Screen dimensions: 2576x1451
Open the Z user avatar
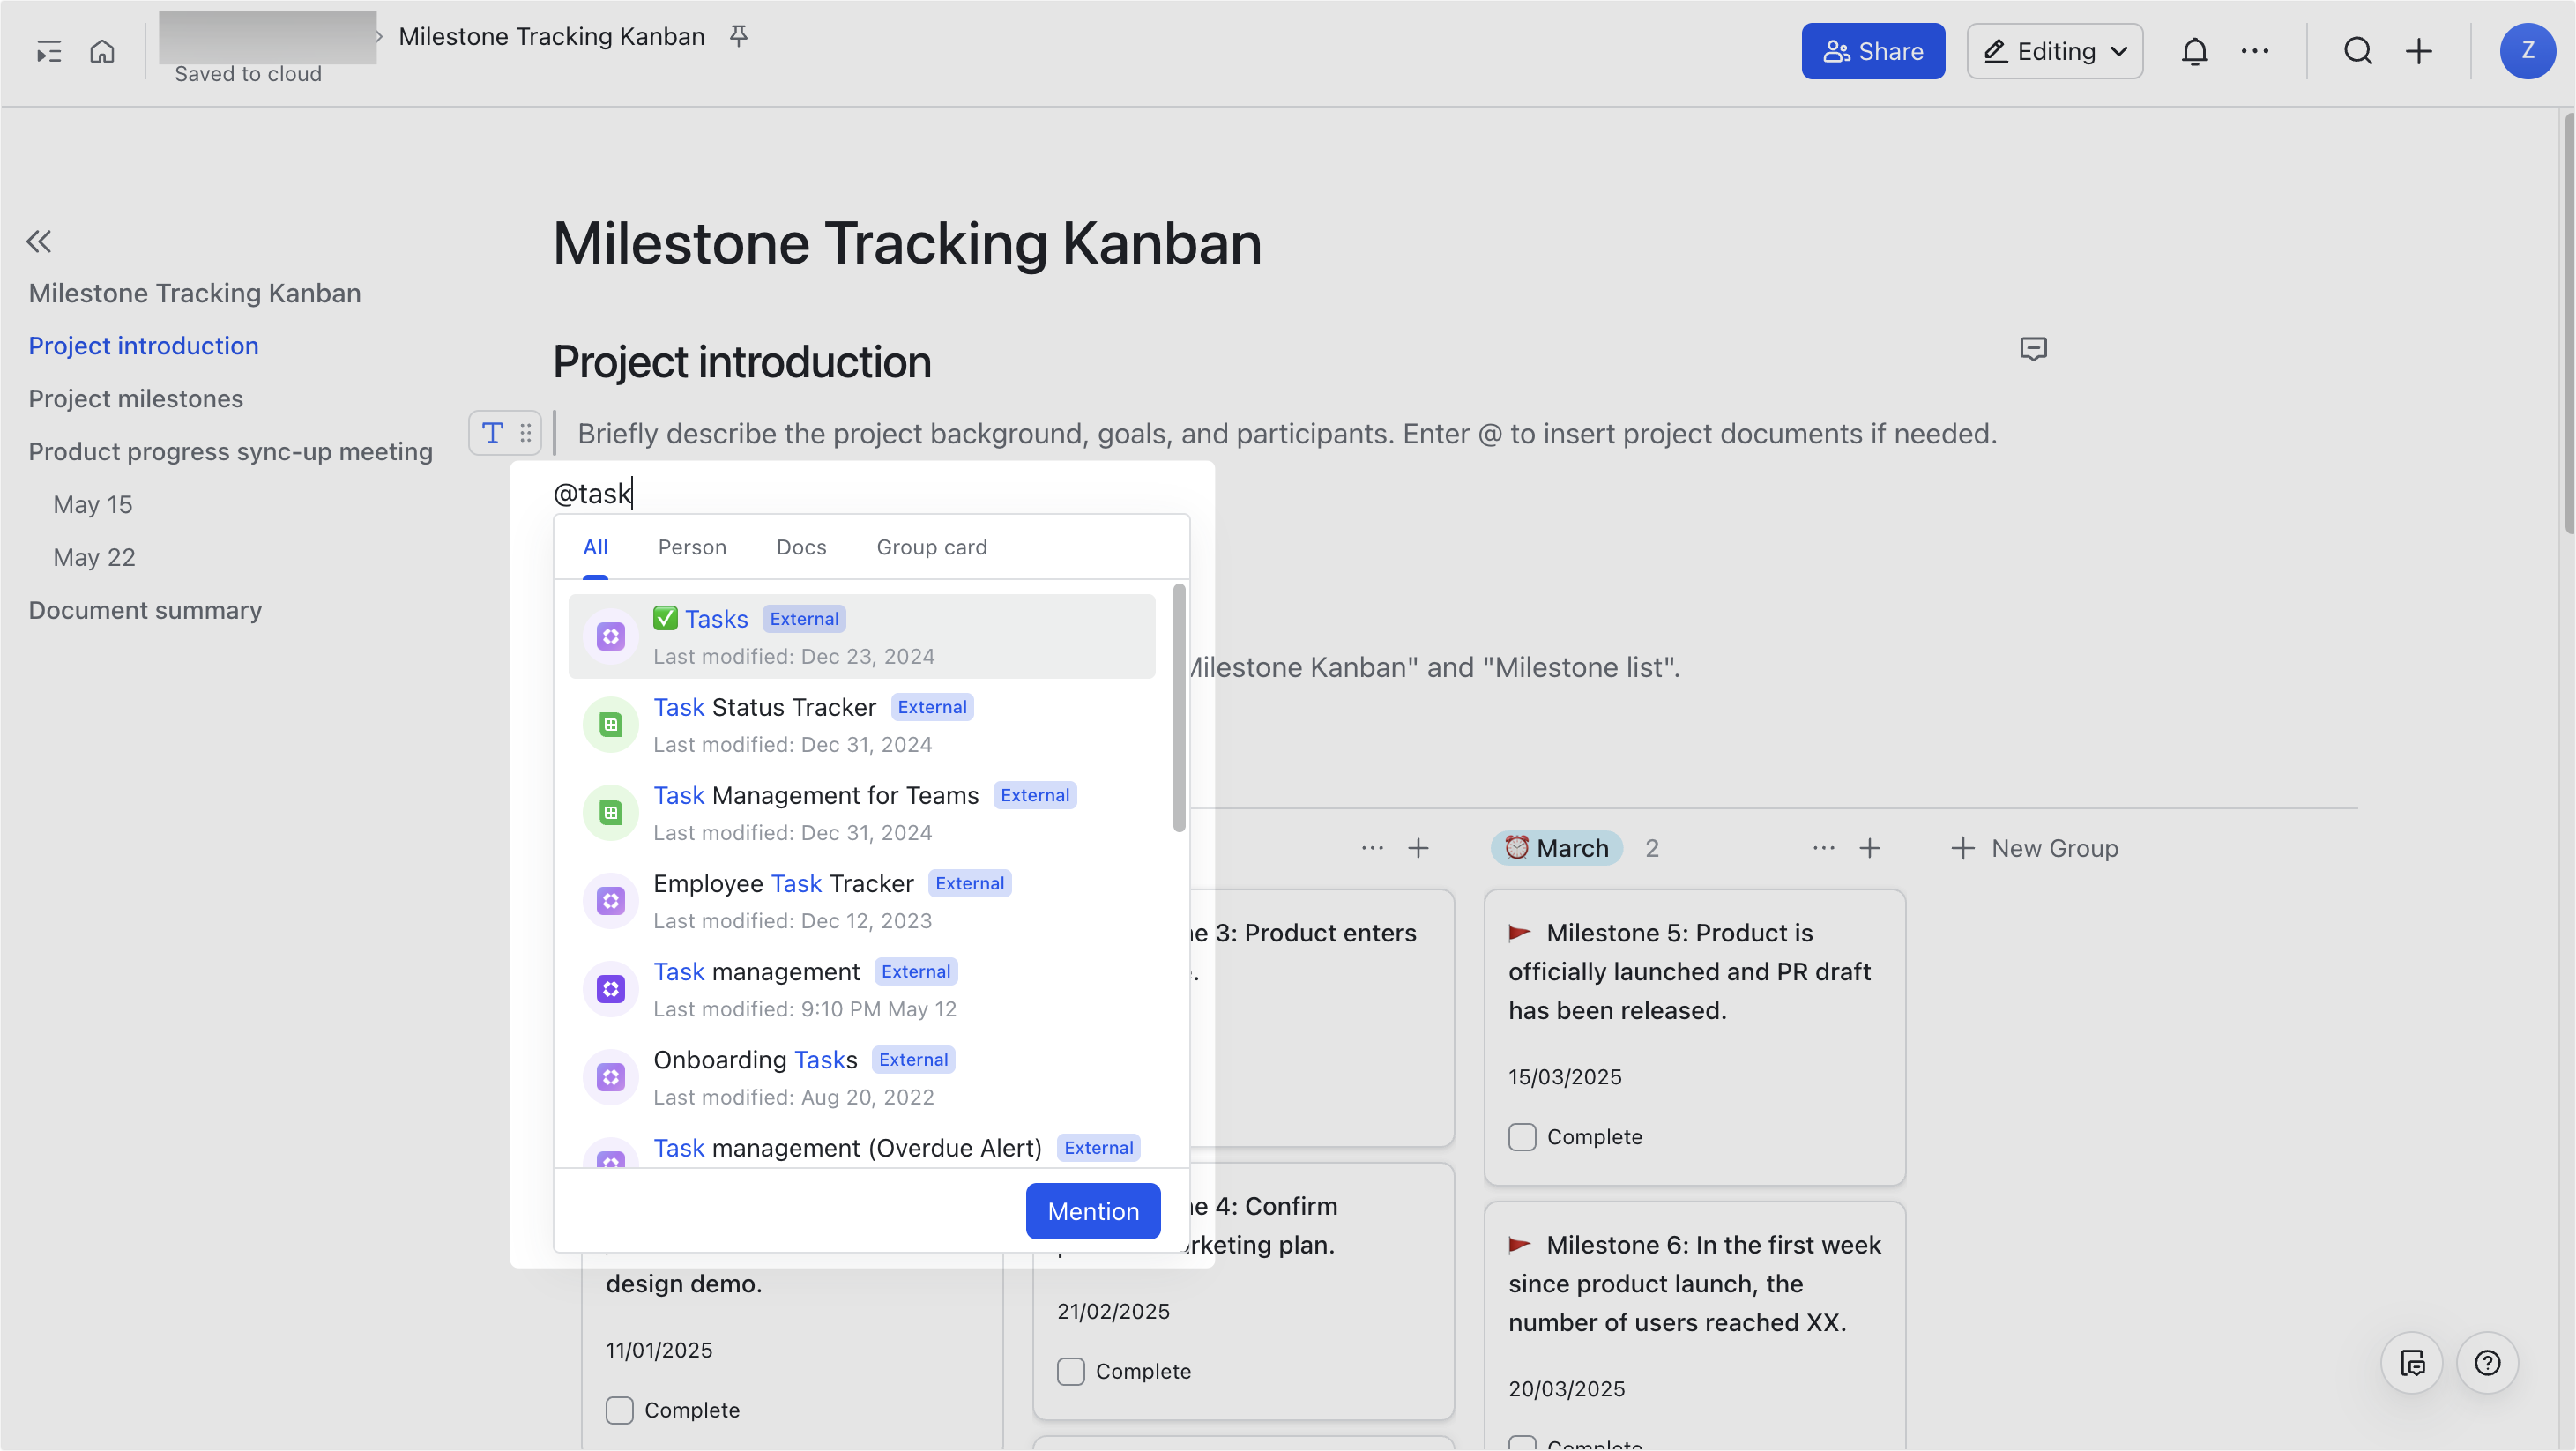[2527, 51]
